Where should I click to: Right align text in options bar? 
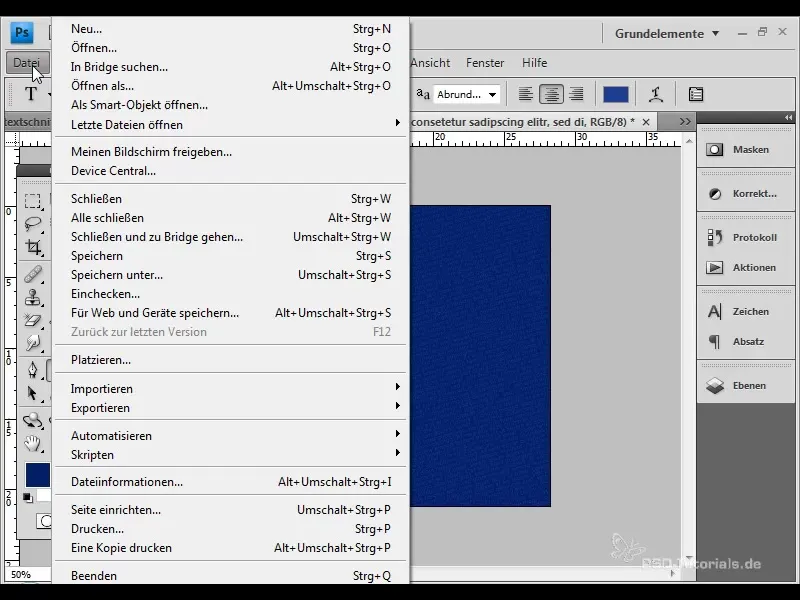pos(577,94)
